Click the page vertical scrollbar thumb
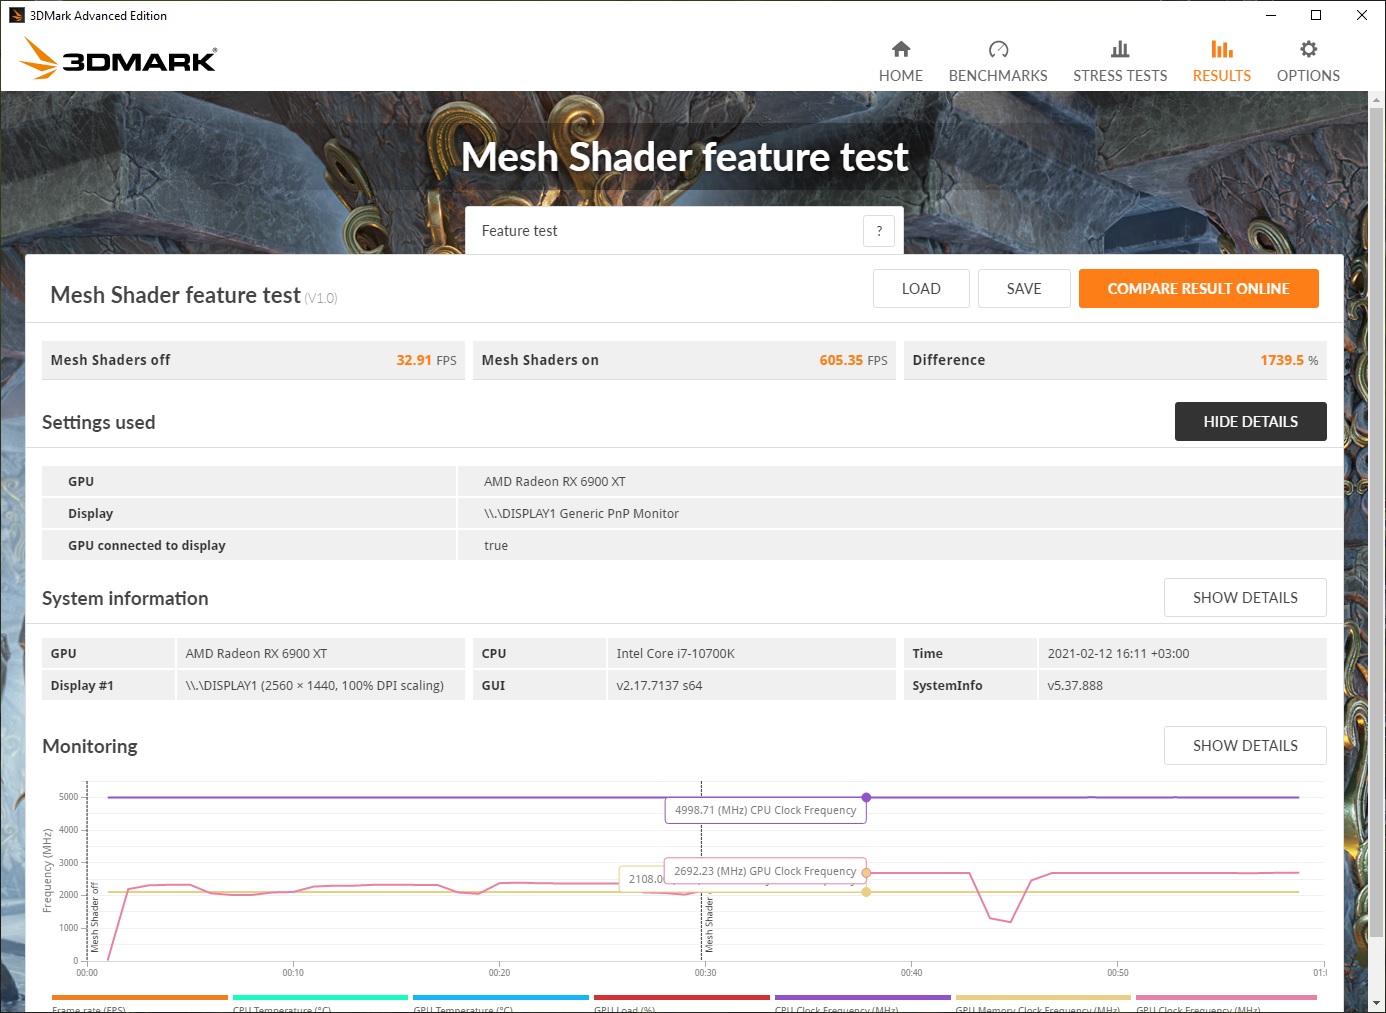 pyautogui.click(x=1376, y=524)
